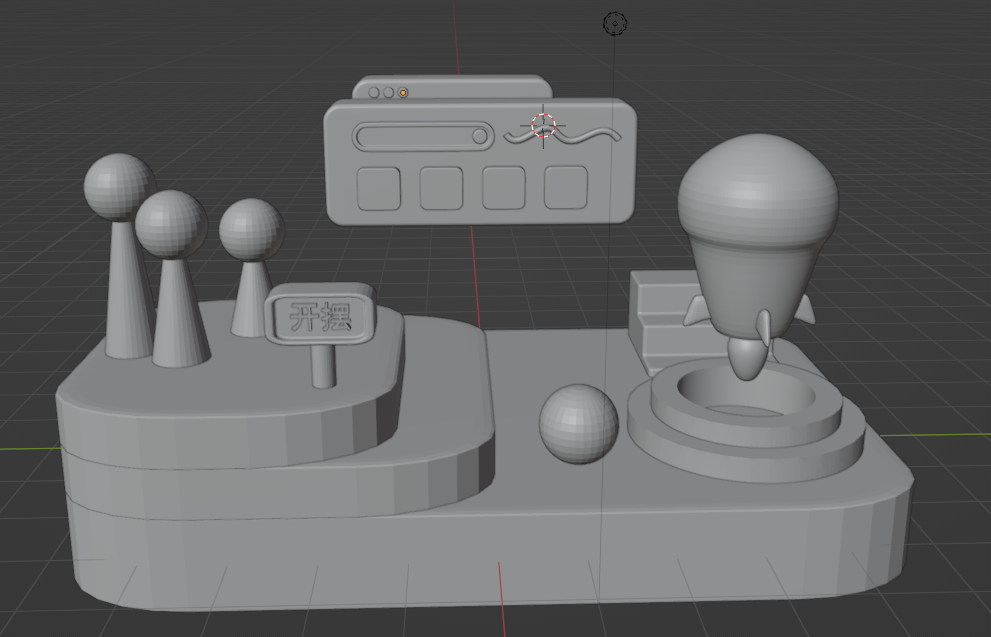Click the middle small circle on the back panel

pos(388,93)
